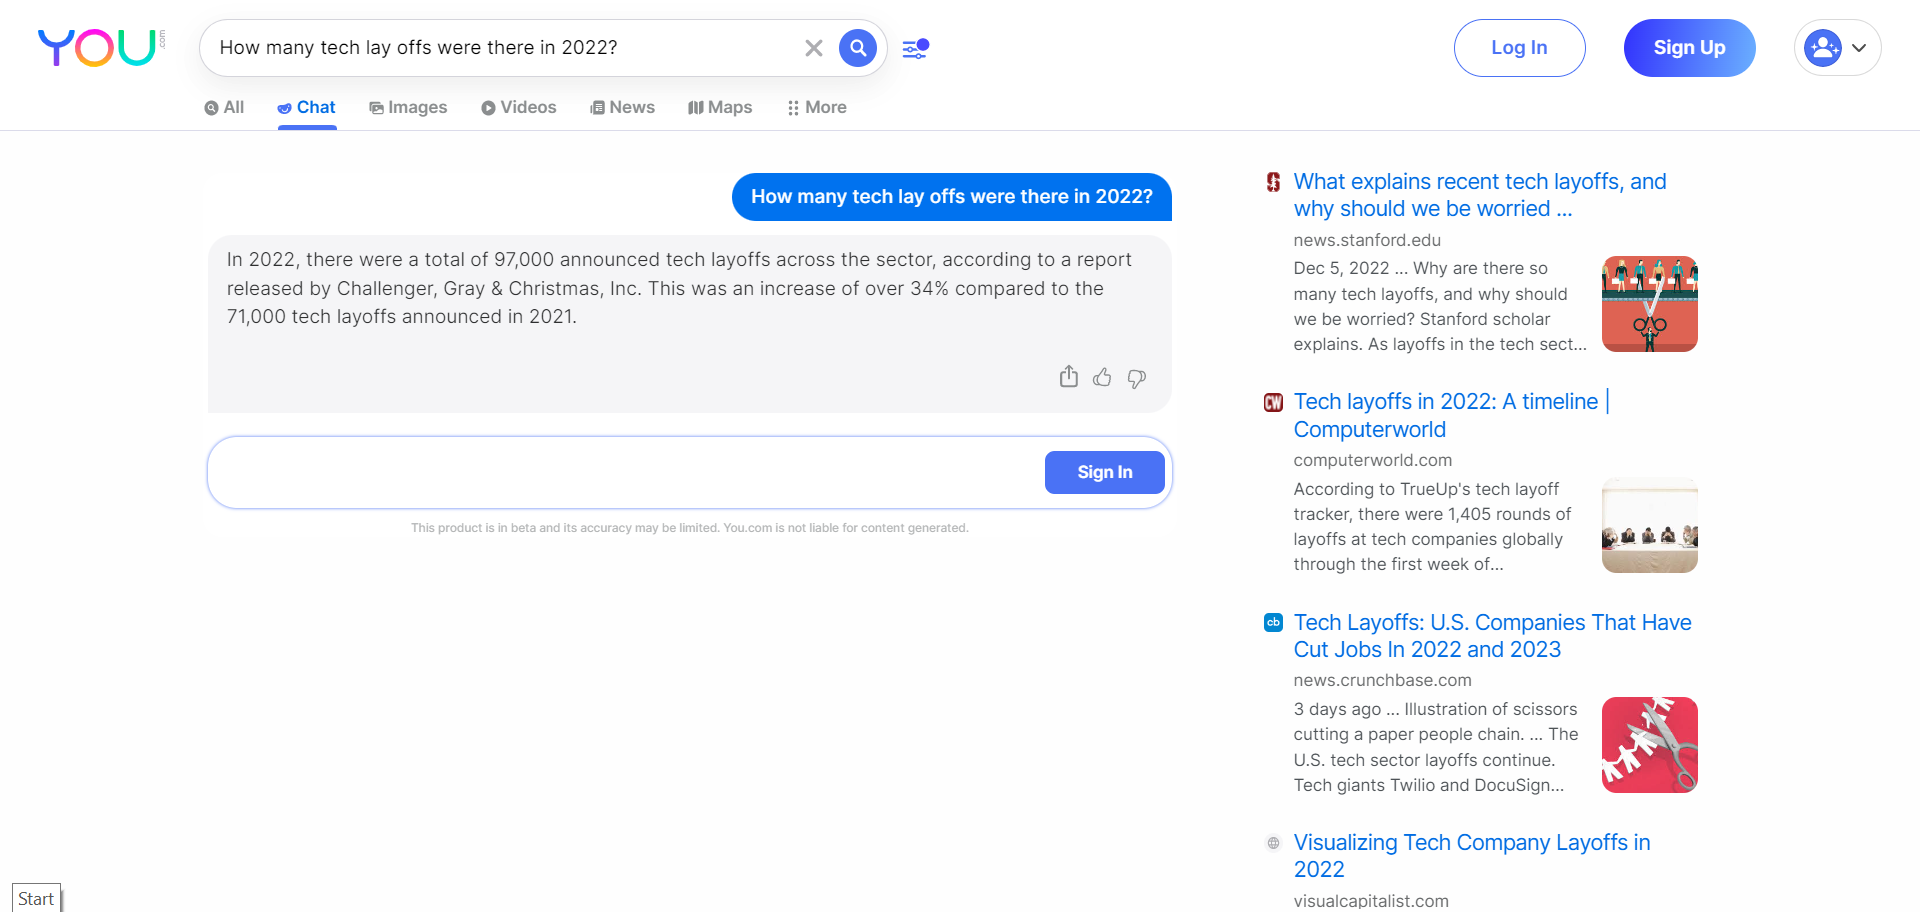Clear the search query with X icon
1920x912 pixels.
(814, 48)
